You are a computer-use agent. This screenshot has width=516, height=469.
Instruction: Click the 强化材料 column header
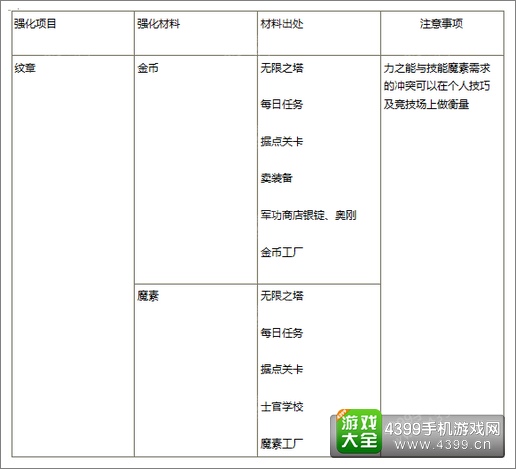coord(158,24)
